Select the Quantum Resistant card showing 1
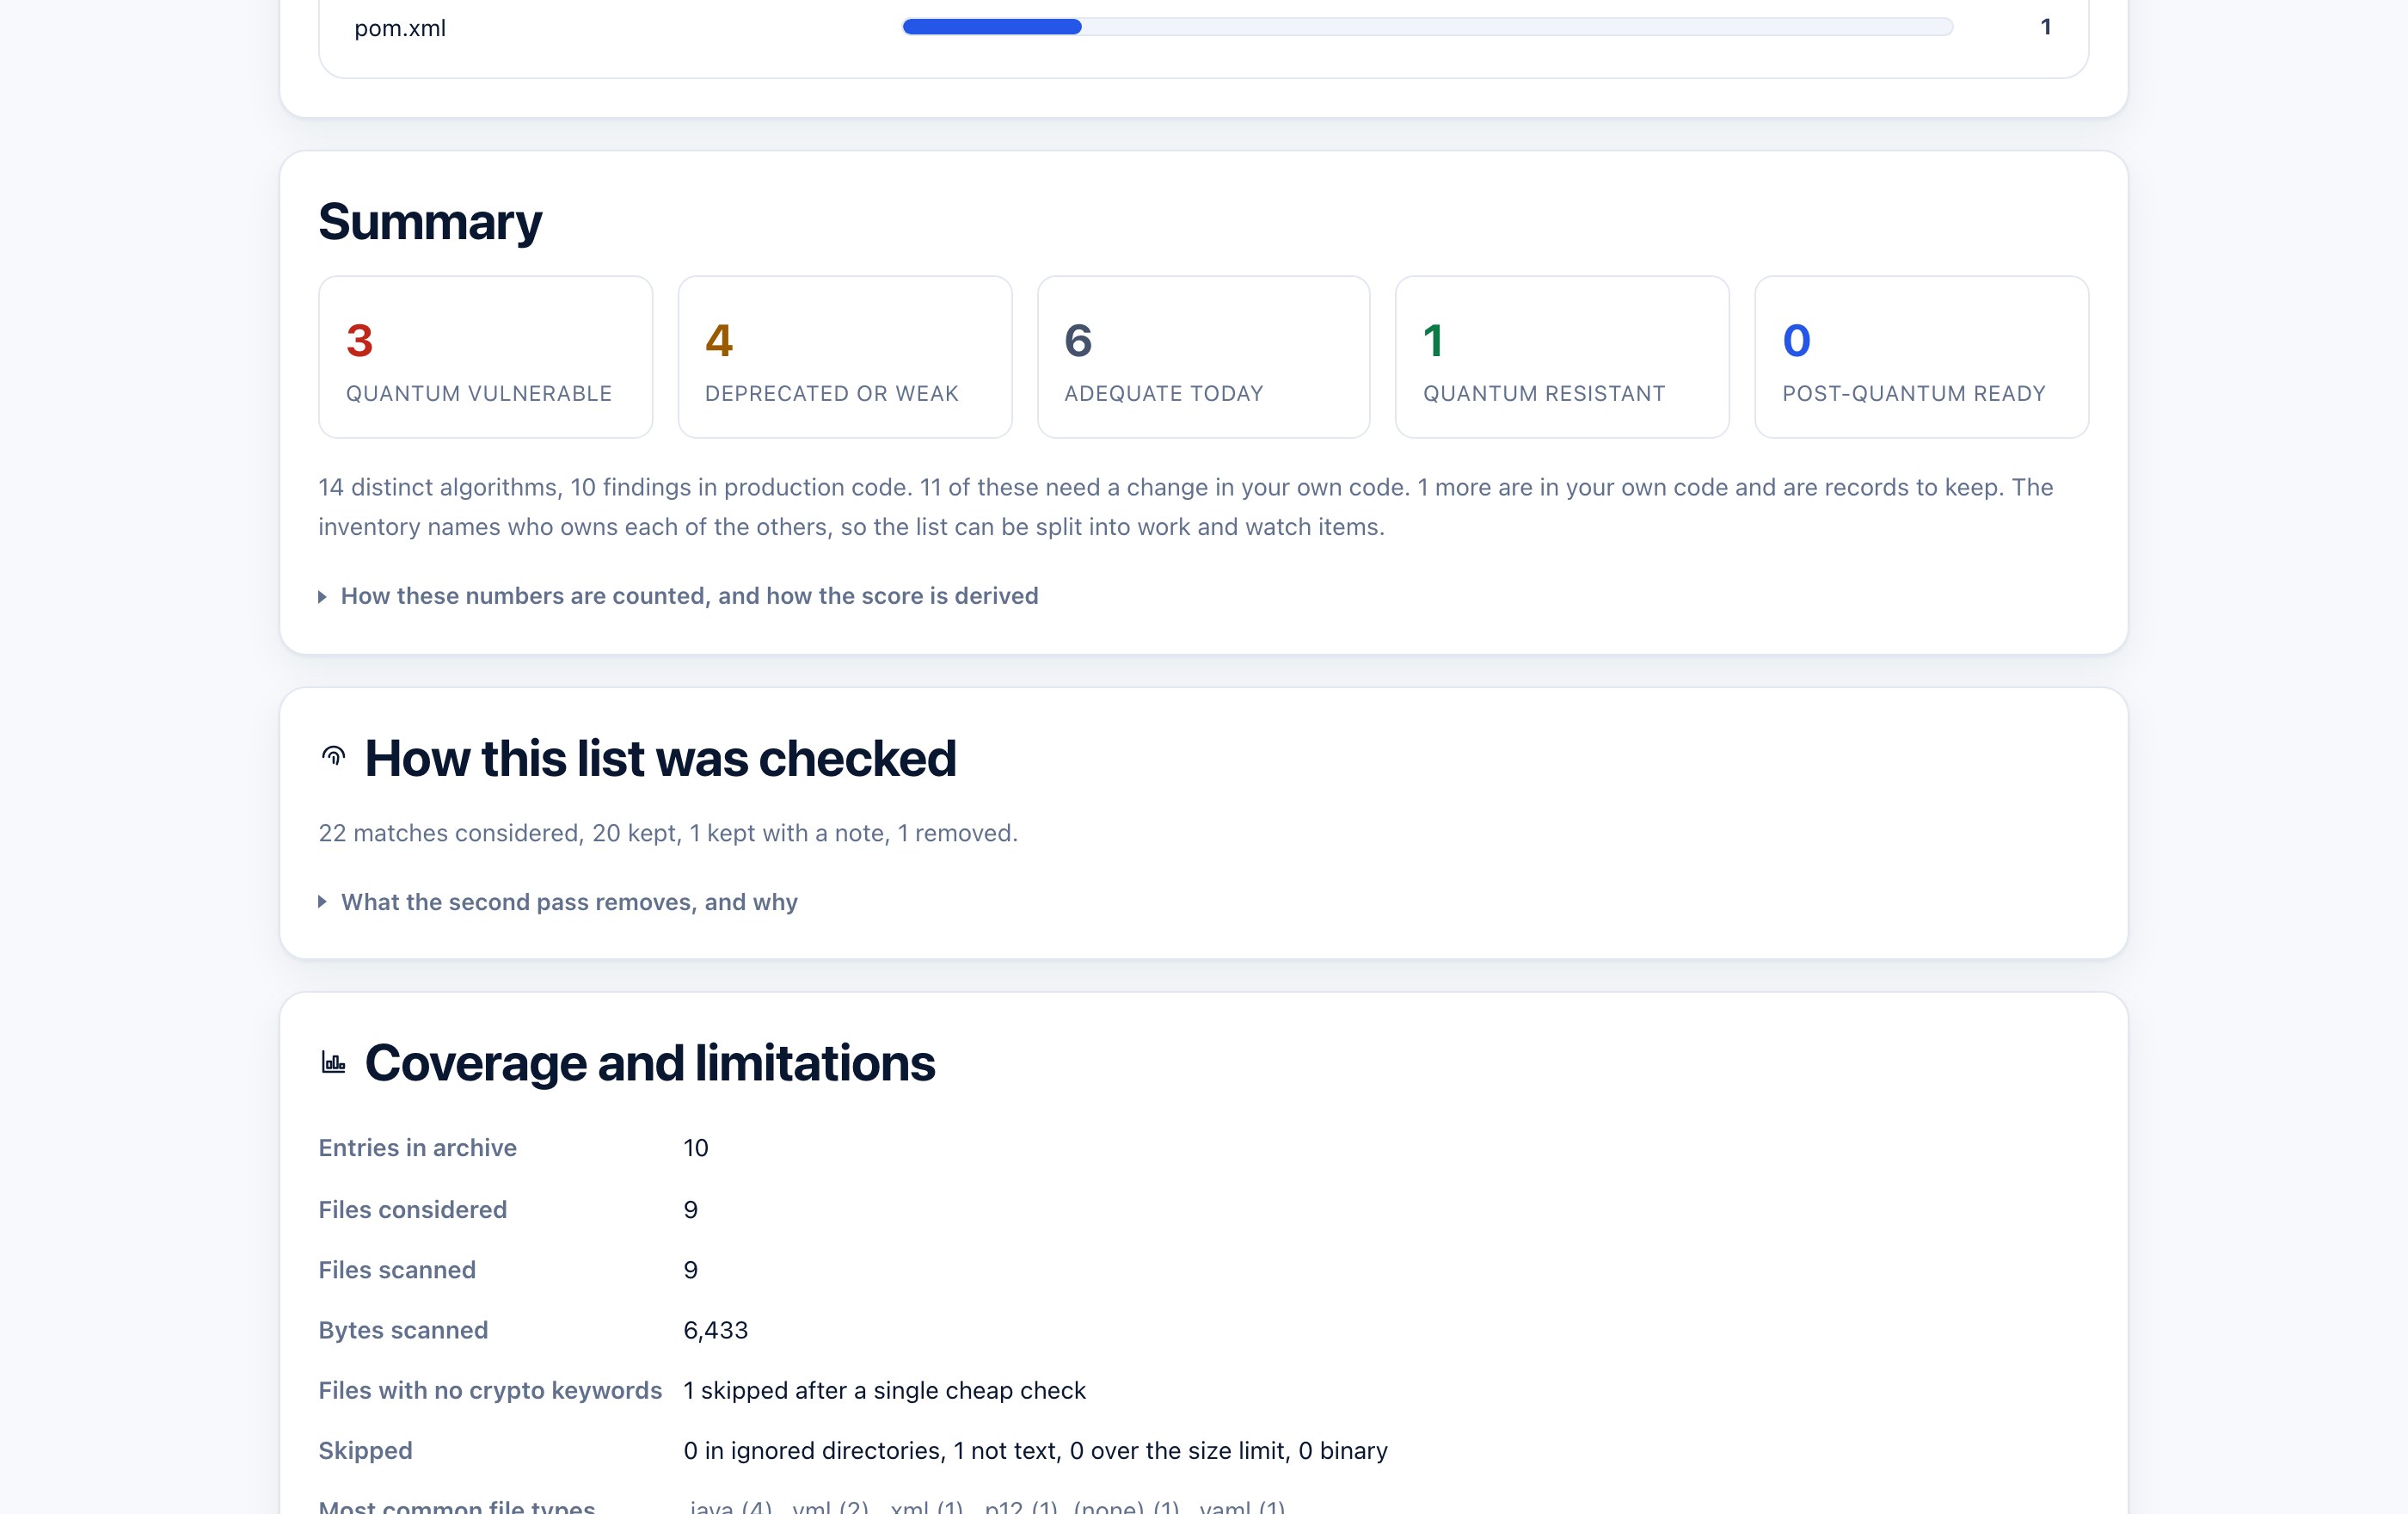 (1562, 357)
